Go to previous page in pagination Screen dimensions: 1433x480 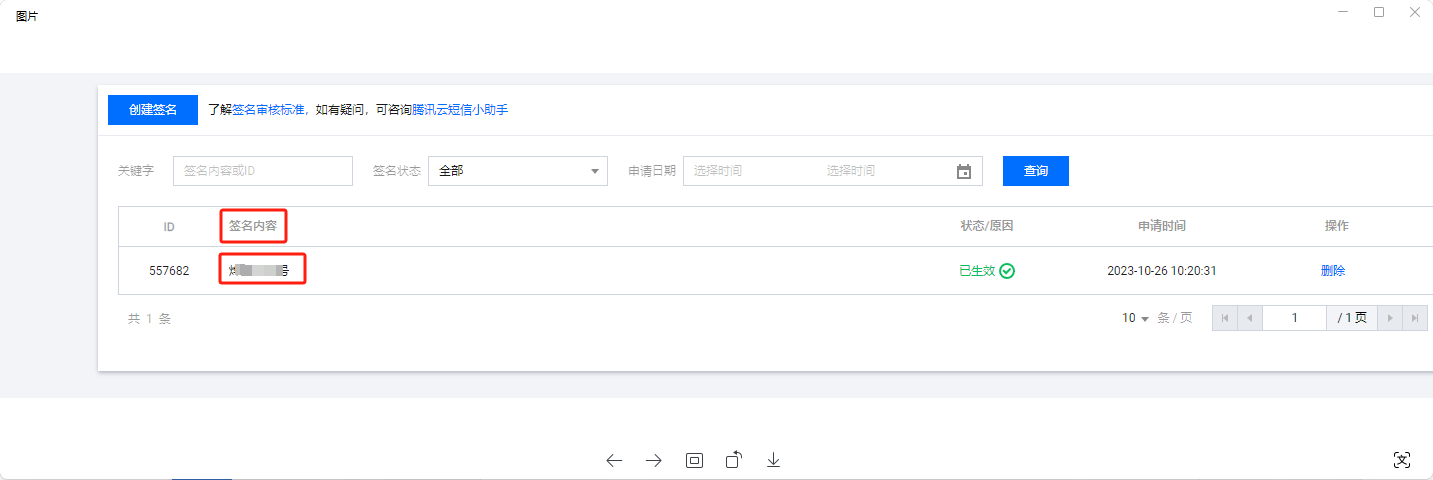[1250, 318]
